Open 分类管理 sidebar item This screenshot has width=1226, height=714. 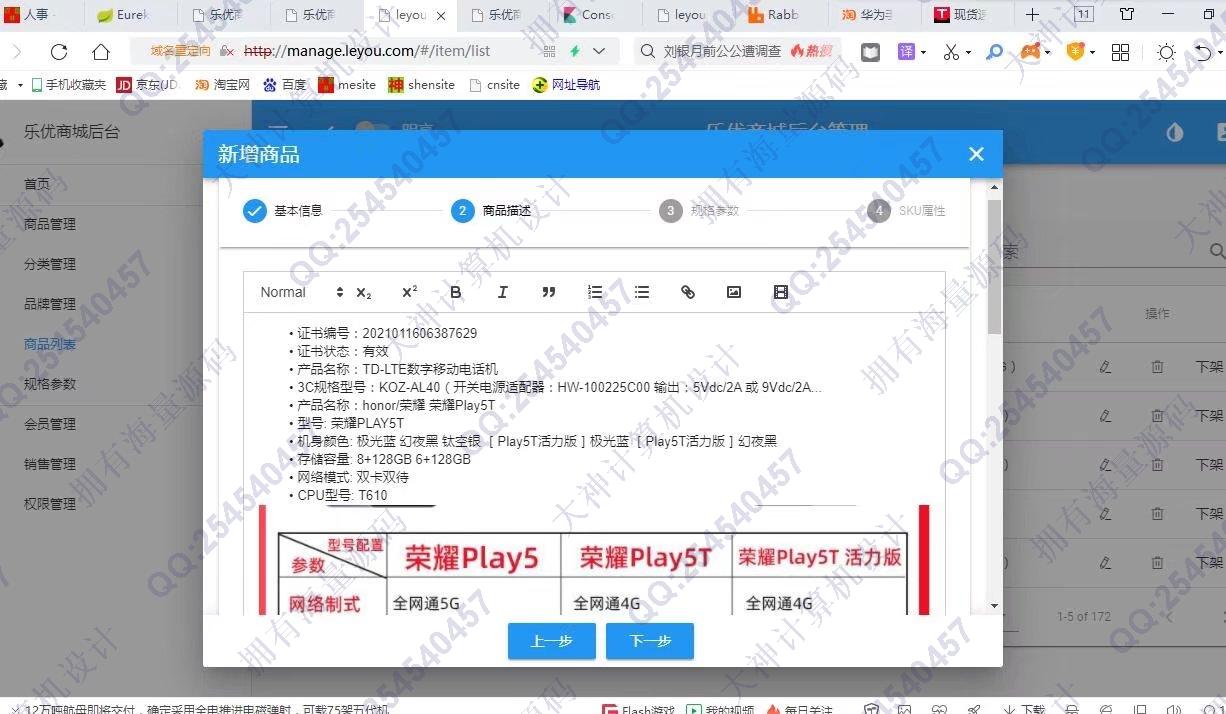(50, 264)
